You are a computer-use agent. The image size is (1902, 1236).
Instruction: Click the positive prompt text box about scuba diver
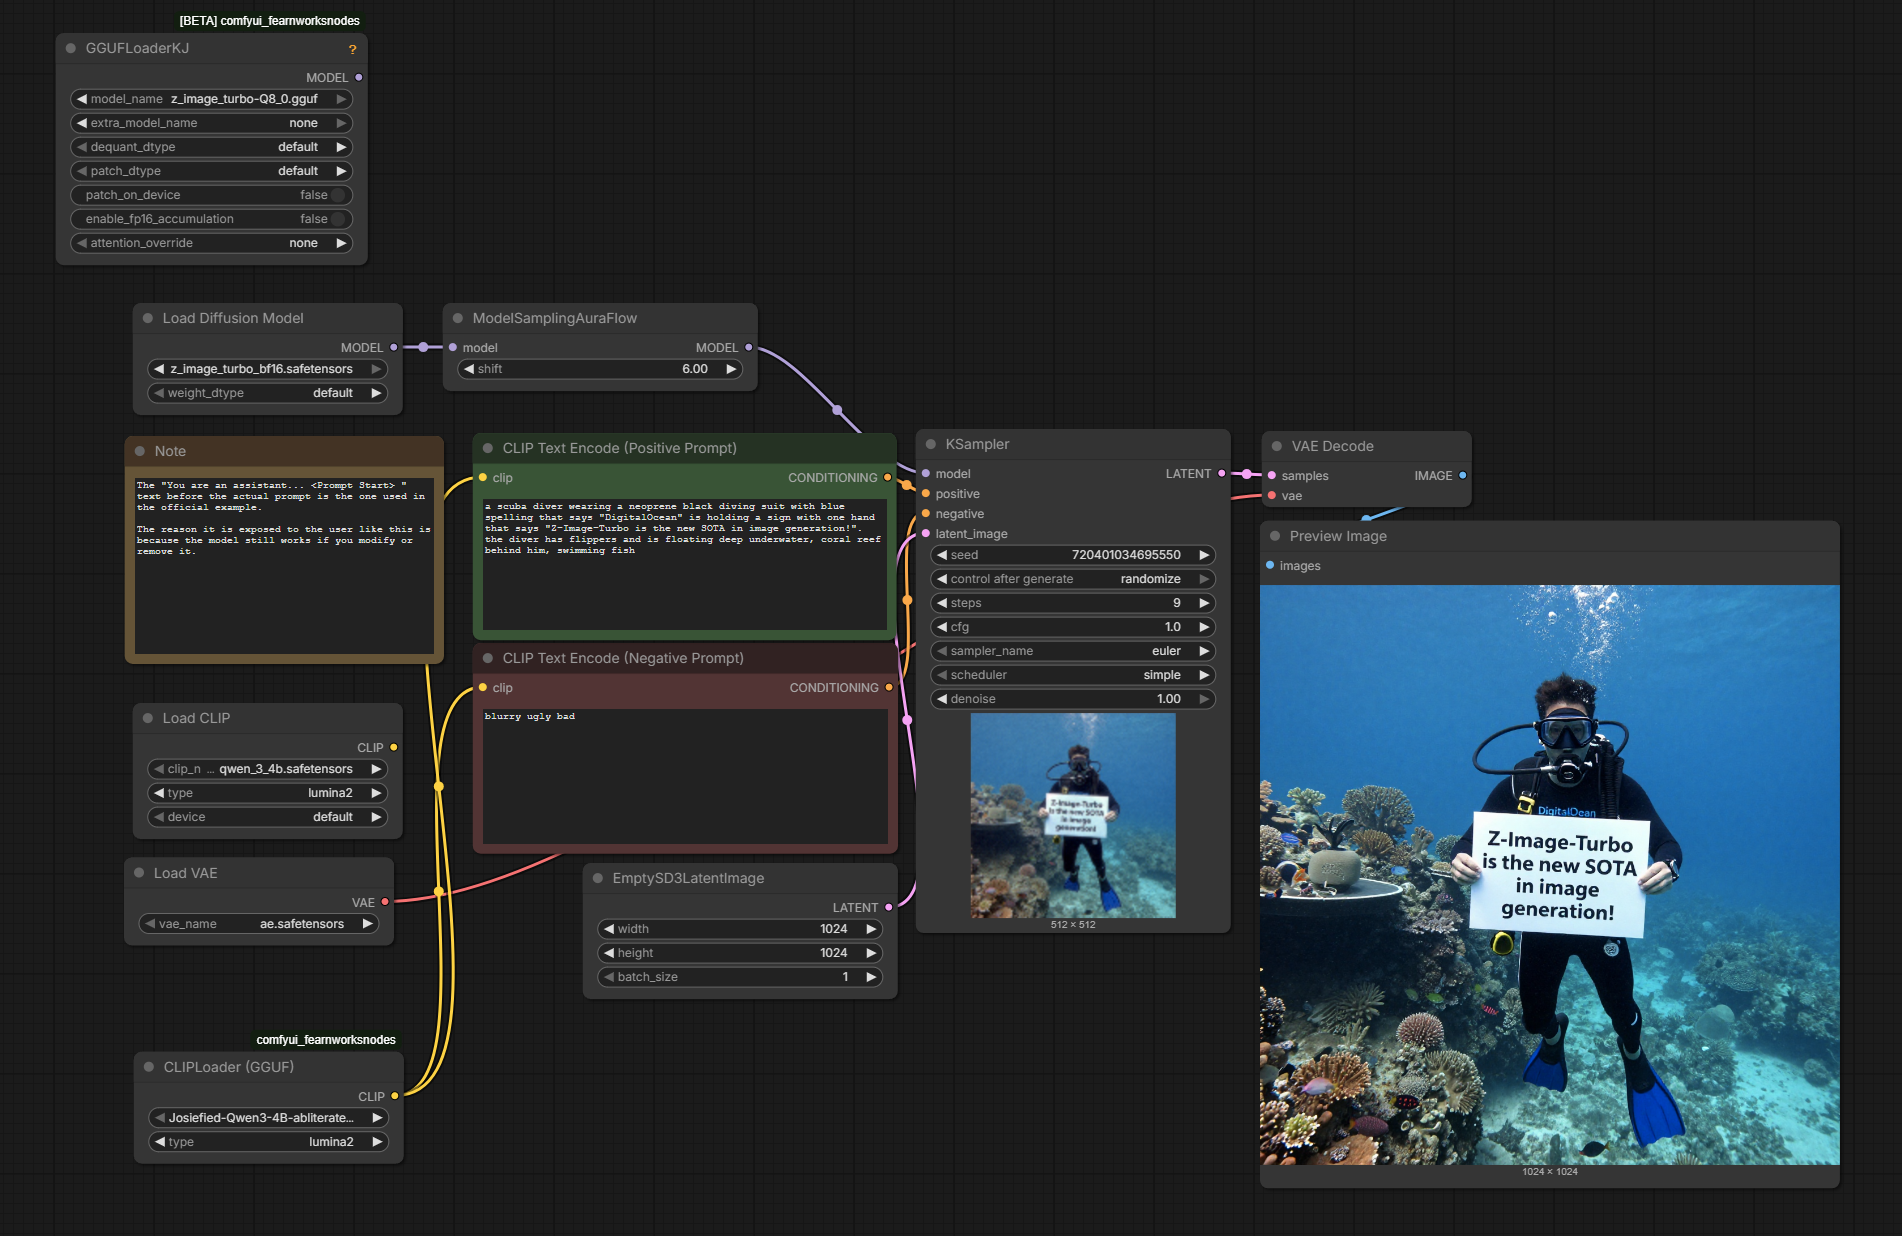[x=685, y=564]
